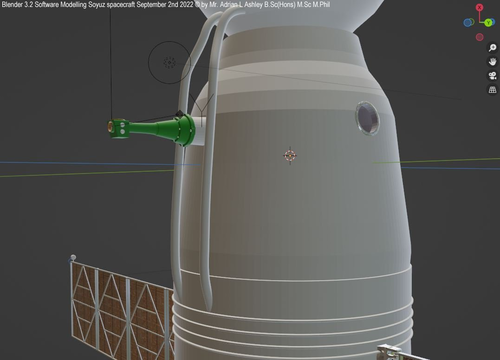Click the magnifier zoom view icon
The width and height of the screenshot is (500, 360).
[492, 48]
